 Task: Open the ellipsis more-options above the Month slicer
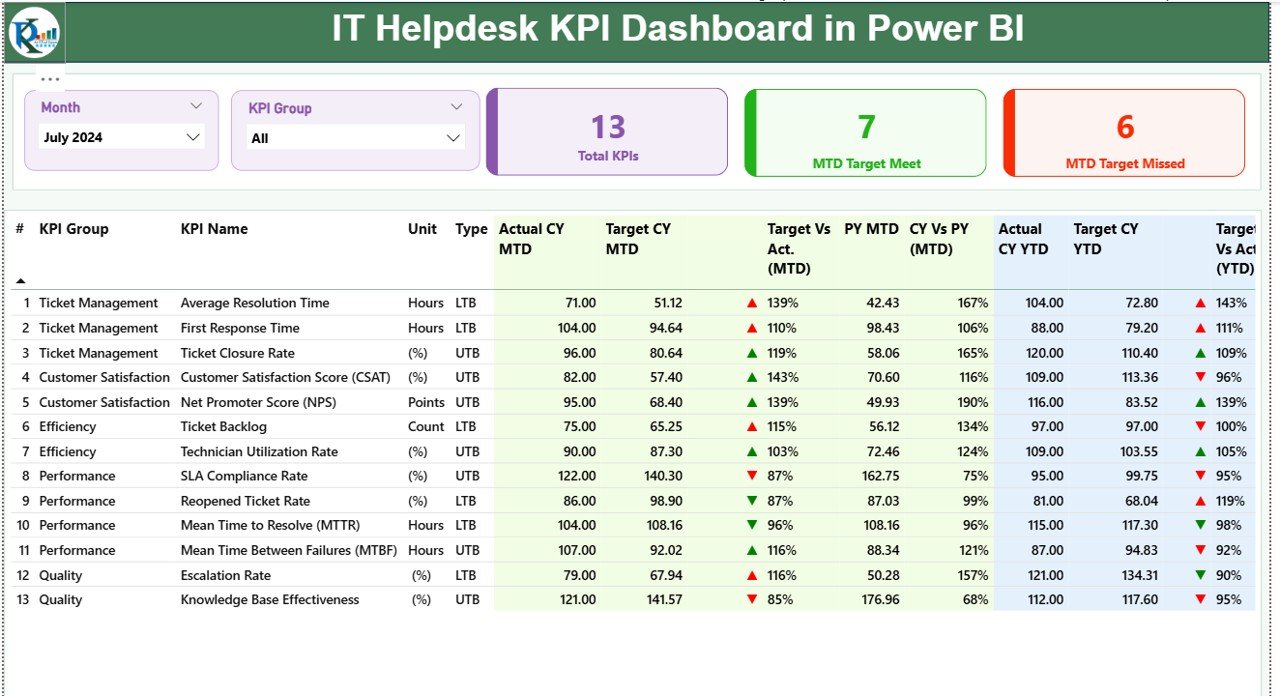[x=49, y=77]
